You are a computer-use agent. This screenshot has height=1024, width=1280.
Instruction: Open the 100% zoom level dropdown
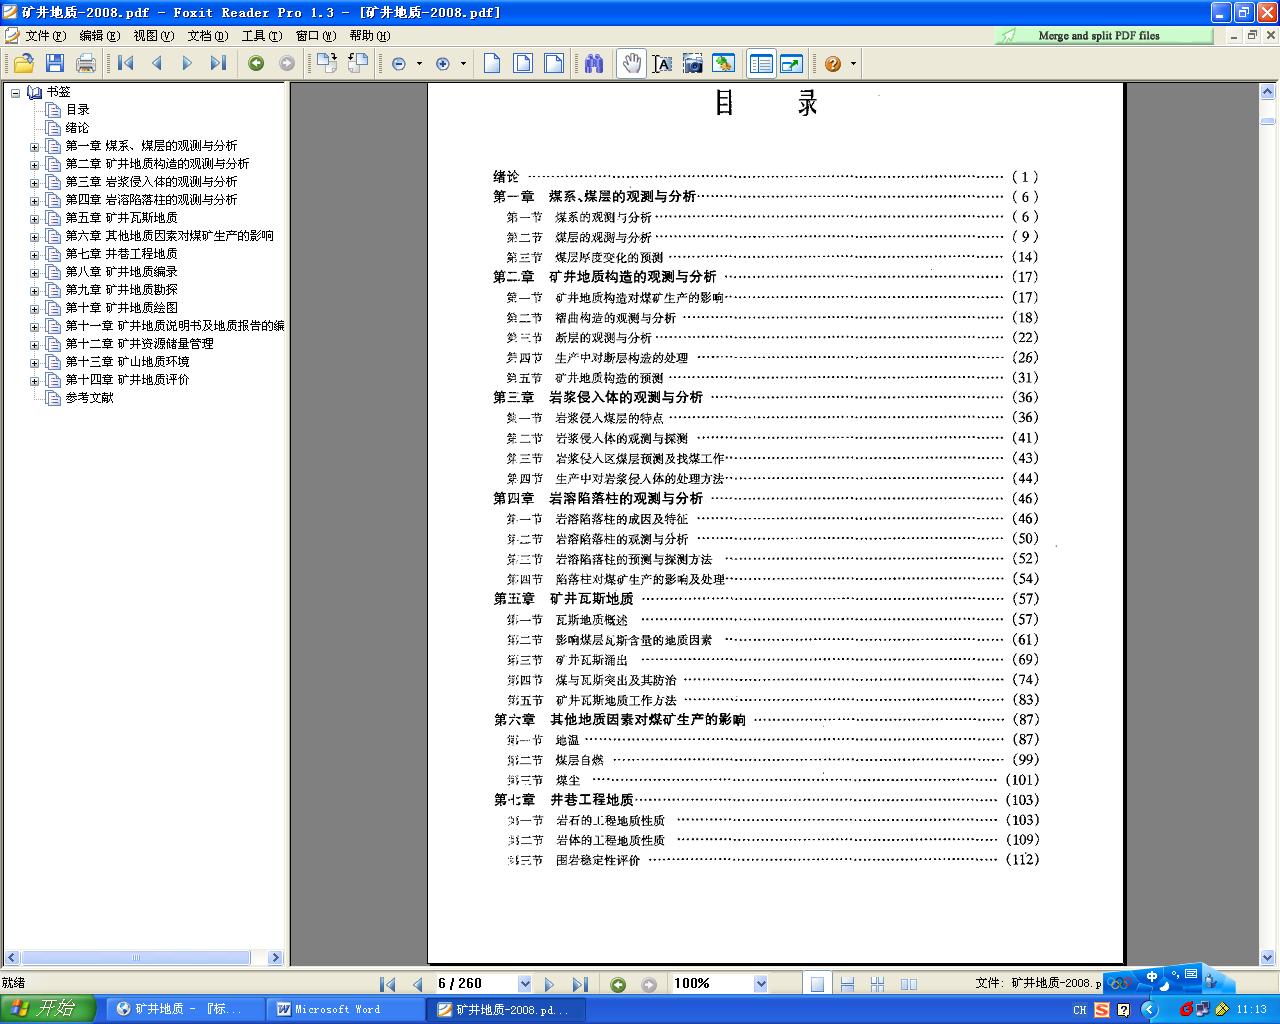[x=760, y=984]
